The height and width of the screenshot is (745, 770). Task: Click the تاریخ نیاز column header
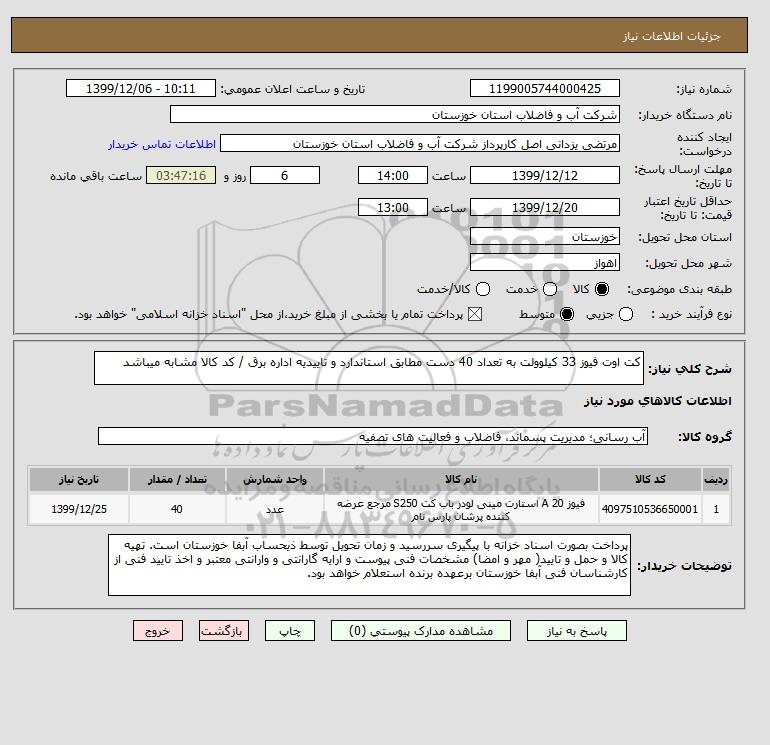point(79,479)
